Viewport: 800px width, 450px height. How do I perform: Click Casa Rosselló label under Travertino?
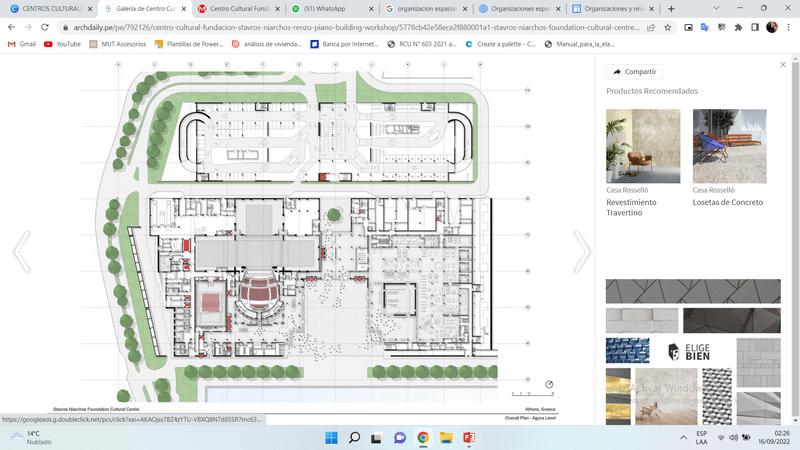[627, 190]
